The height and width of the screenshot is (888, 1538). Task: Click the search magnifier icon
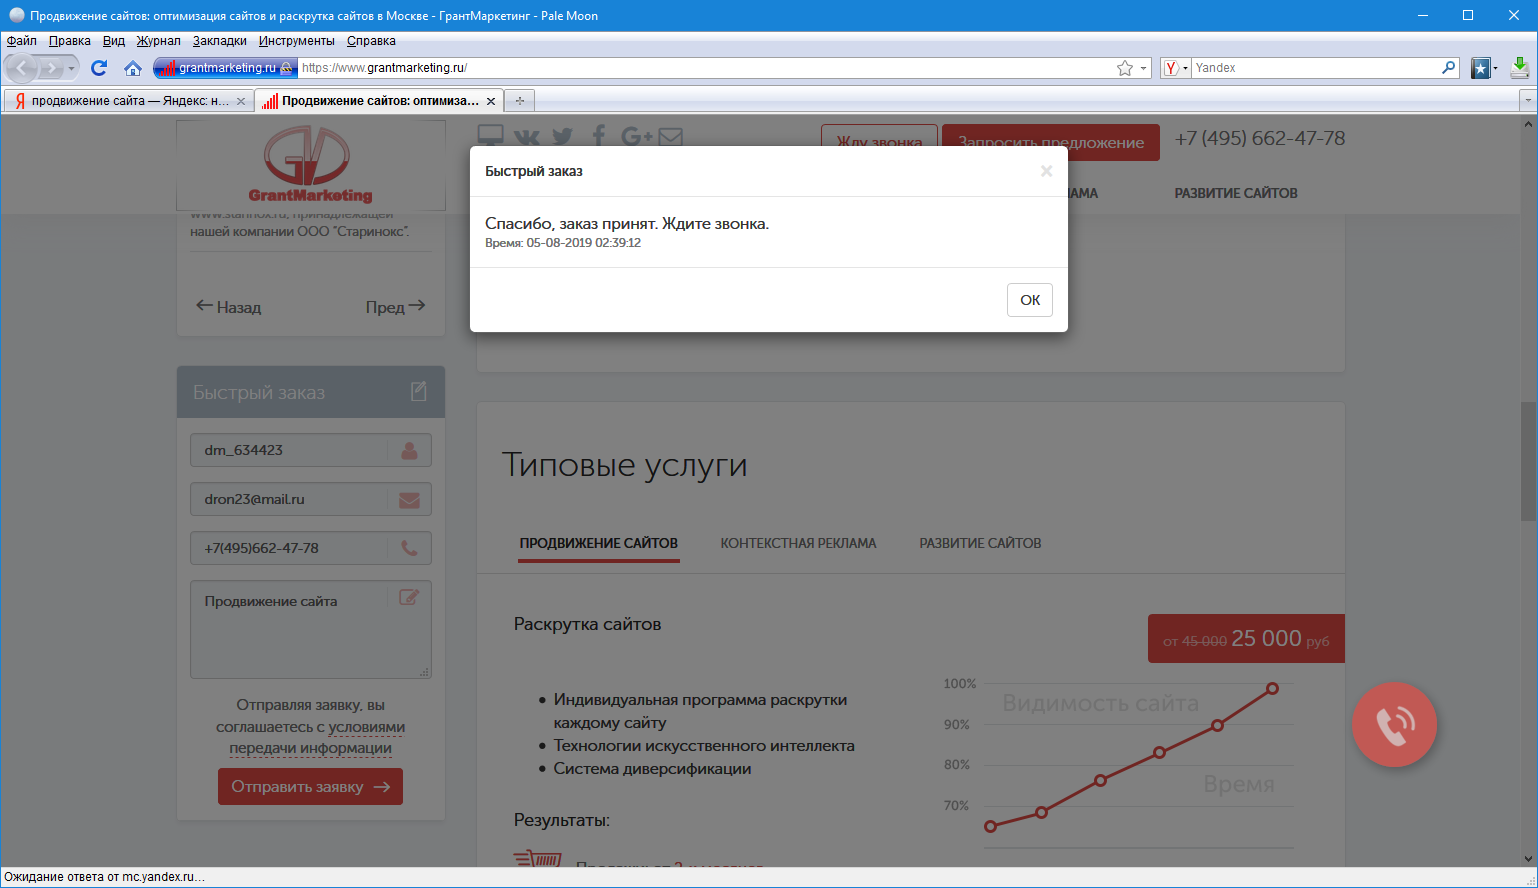1449,68
